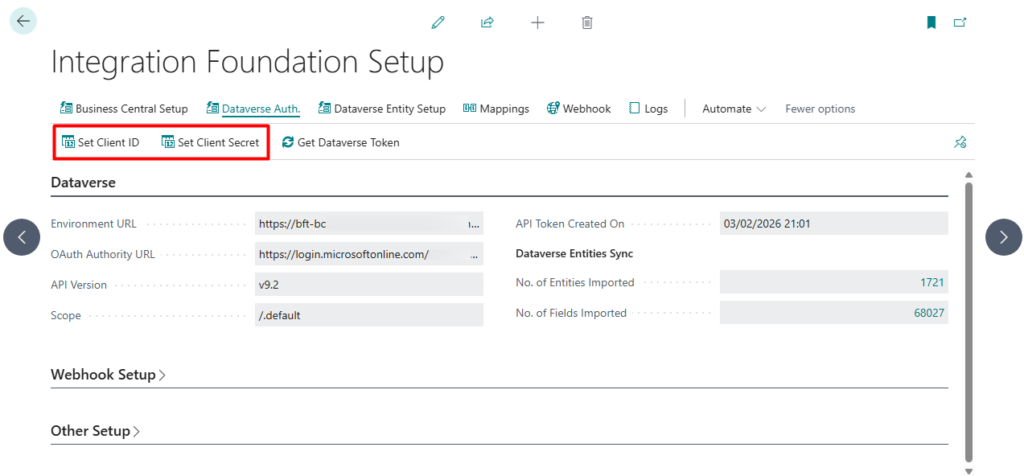Go to previous record arrow

click(x=22, y=237)
